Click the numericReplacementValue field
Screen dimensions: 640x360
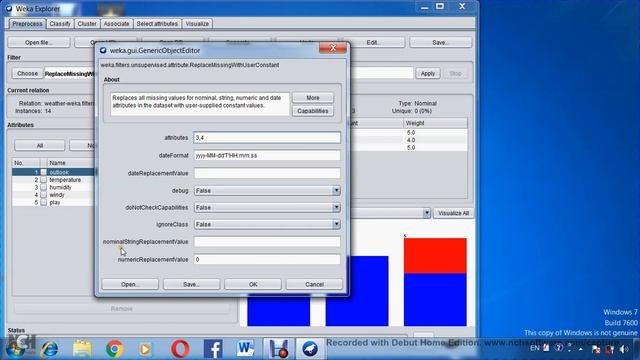coord(267,260)
